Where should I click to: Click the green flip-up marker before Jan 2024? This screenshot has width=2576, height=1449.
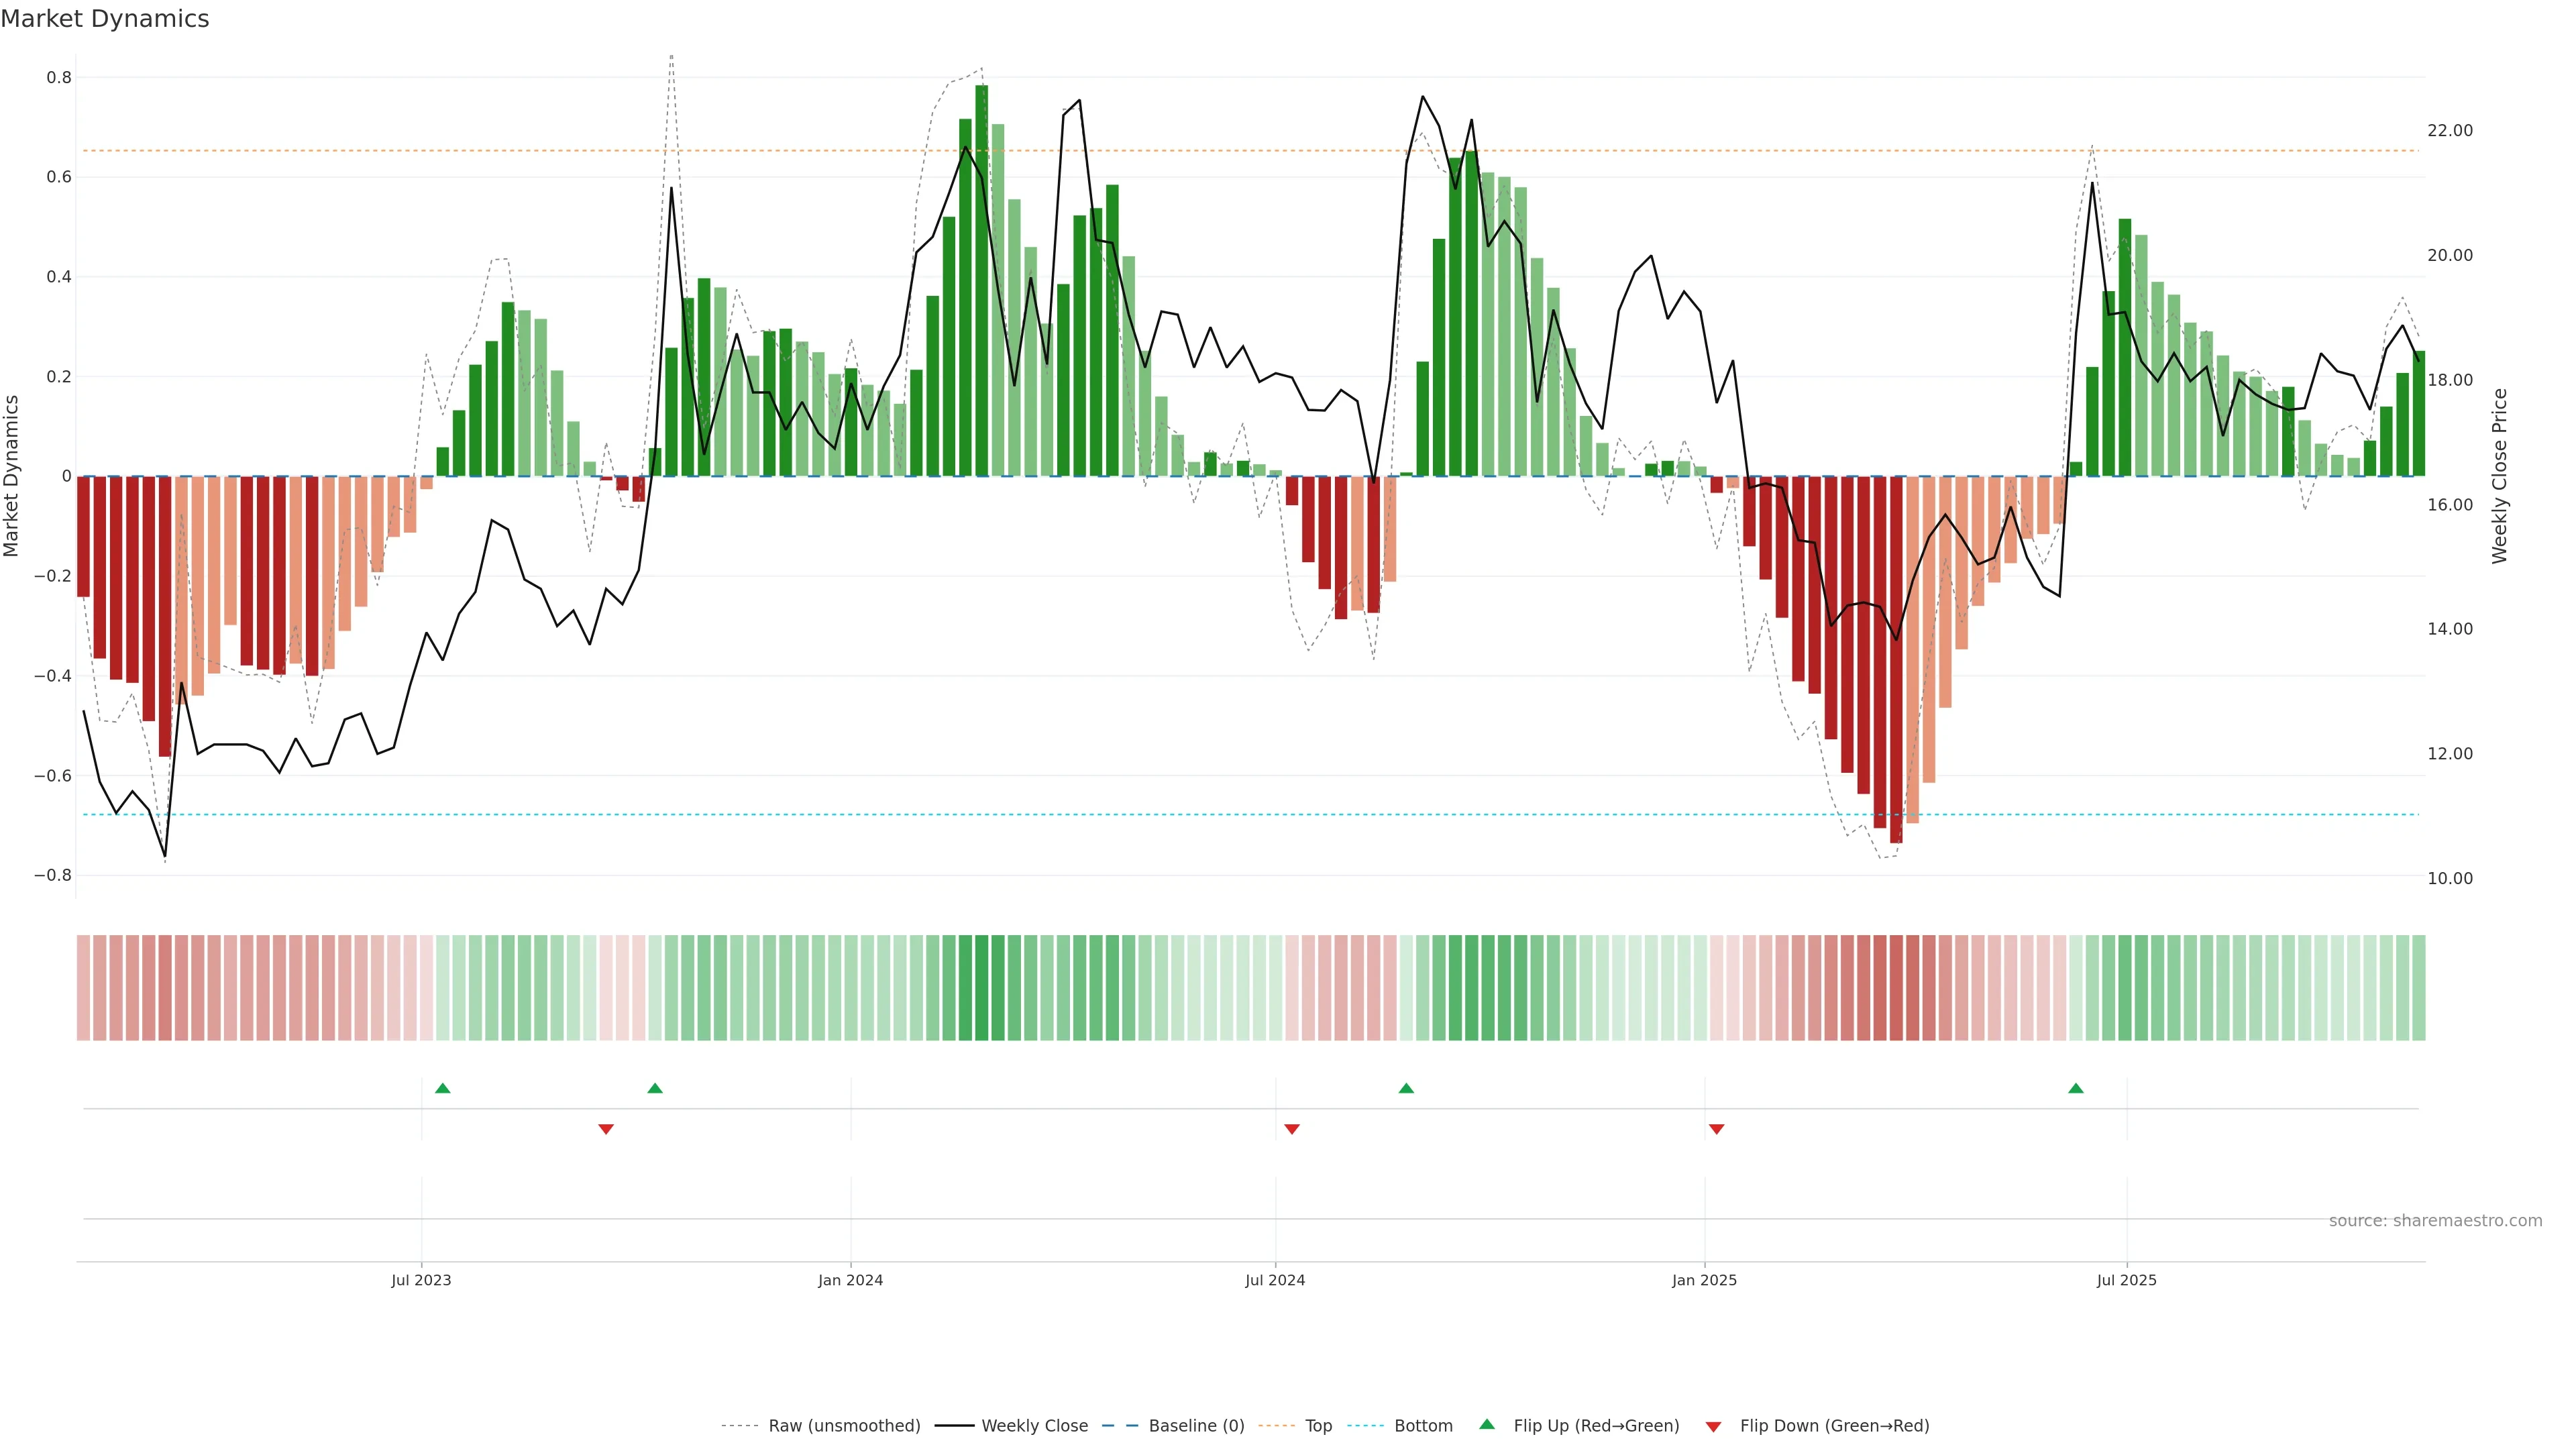click(x=655, y=1088)
